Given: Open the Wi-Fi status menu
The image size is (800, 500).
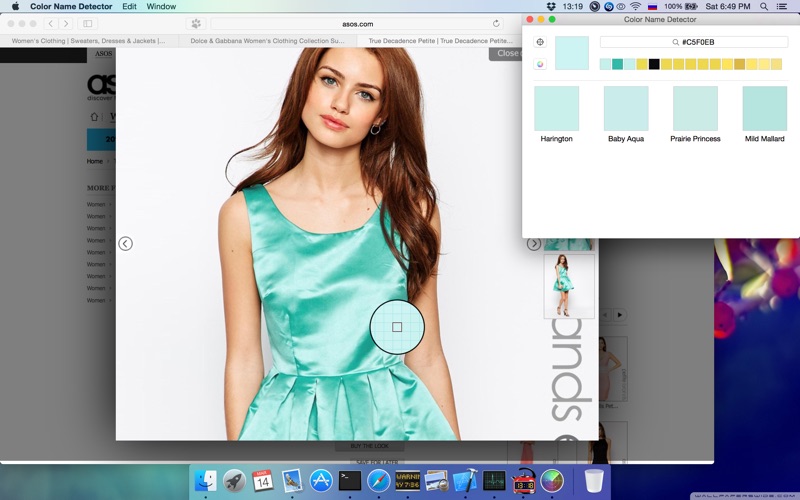Looking at the screenshot, I should pyautogui.click(x=635, y=7).
